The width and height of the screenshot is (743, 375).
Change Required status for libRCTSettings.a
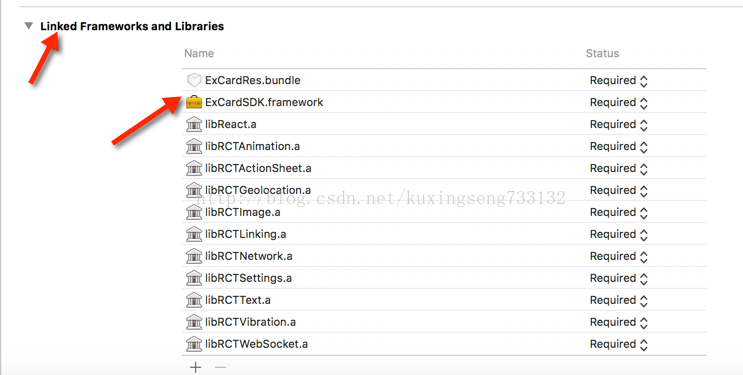pyautogui.click(x=618, y=278)
